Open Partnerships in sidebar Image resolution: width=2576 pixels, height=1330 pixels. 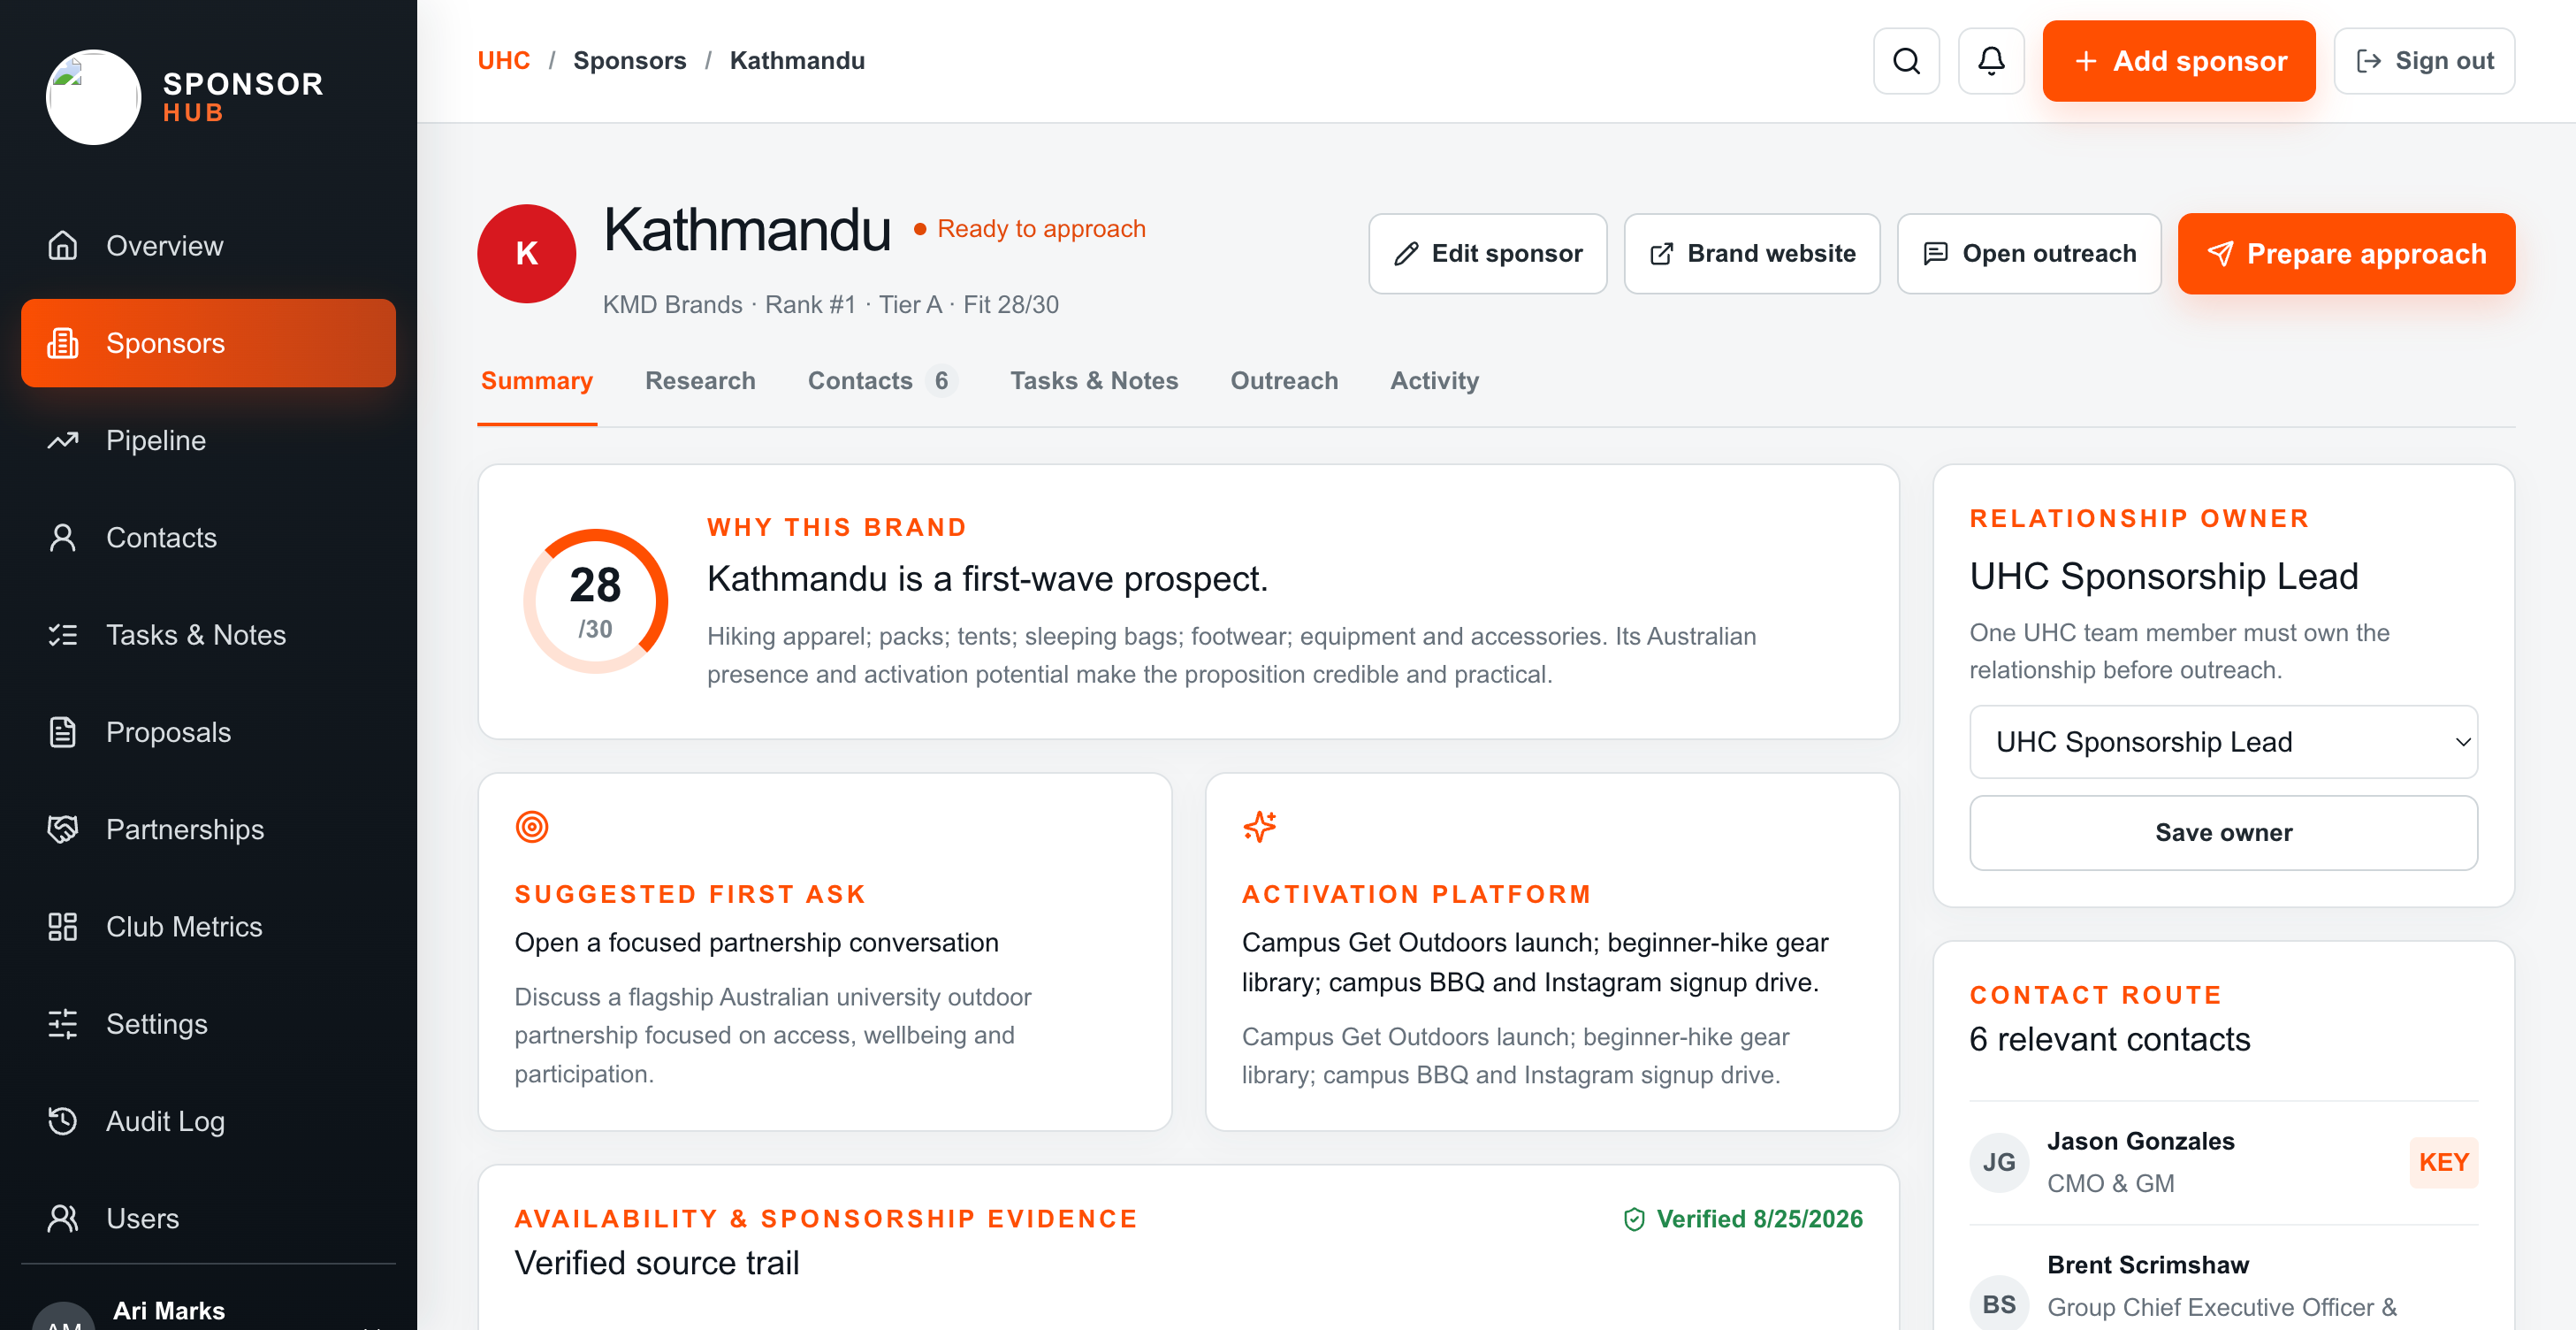coord(208,829)
